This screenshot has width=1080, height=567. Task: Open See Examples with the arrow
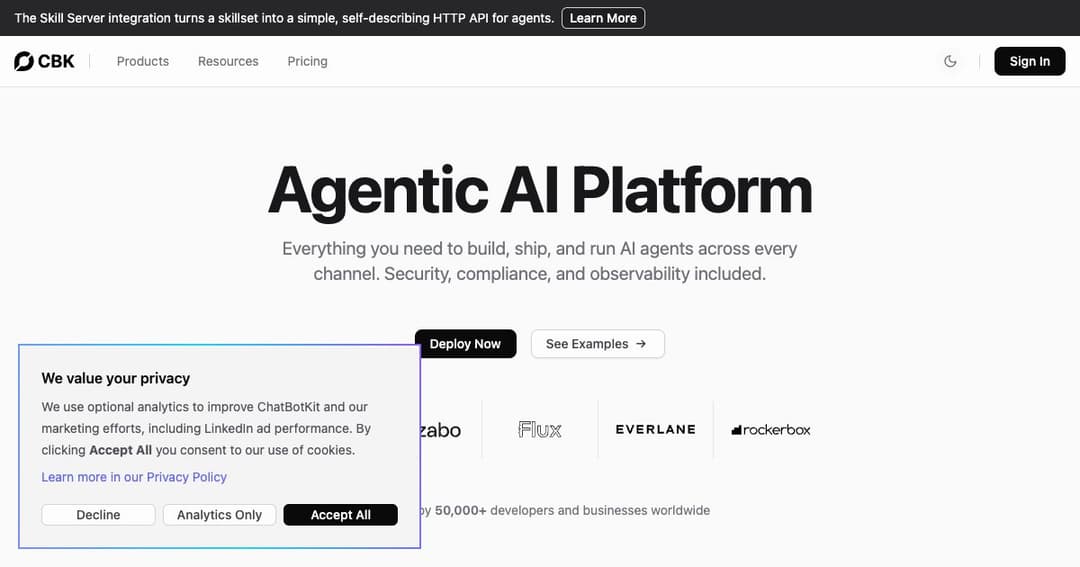click(597, 344)
